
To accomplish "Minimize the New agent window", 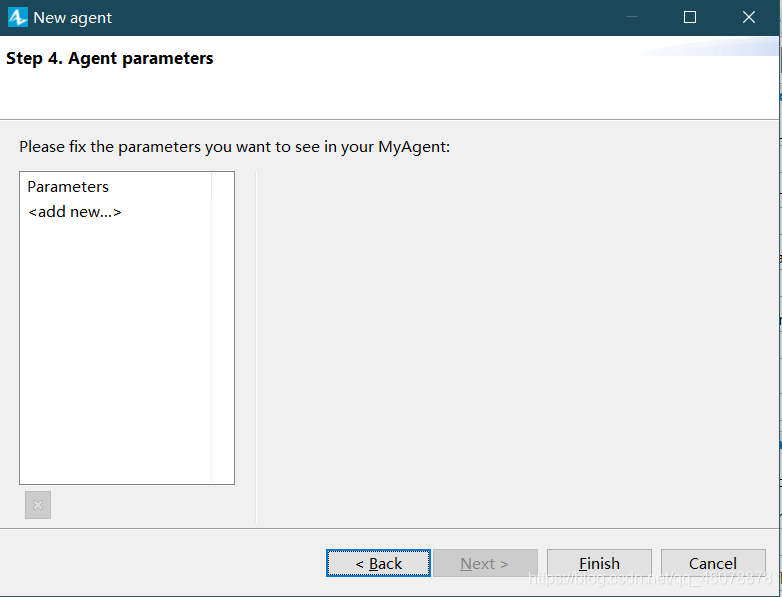I will click(632, 17).
